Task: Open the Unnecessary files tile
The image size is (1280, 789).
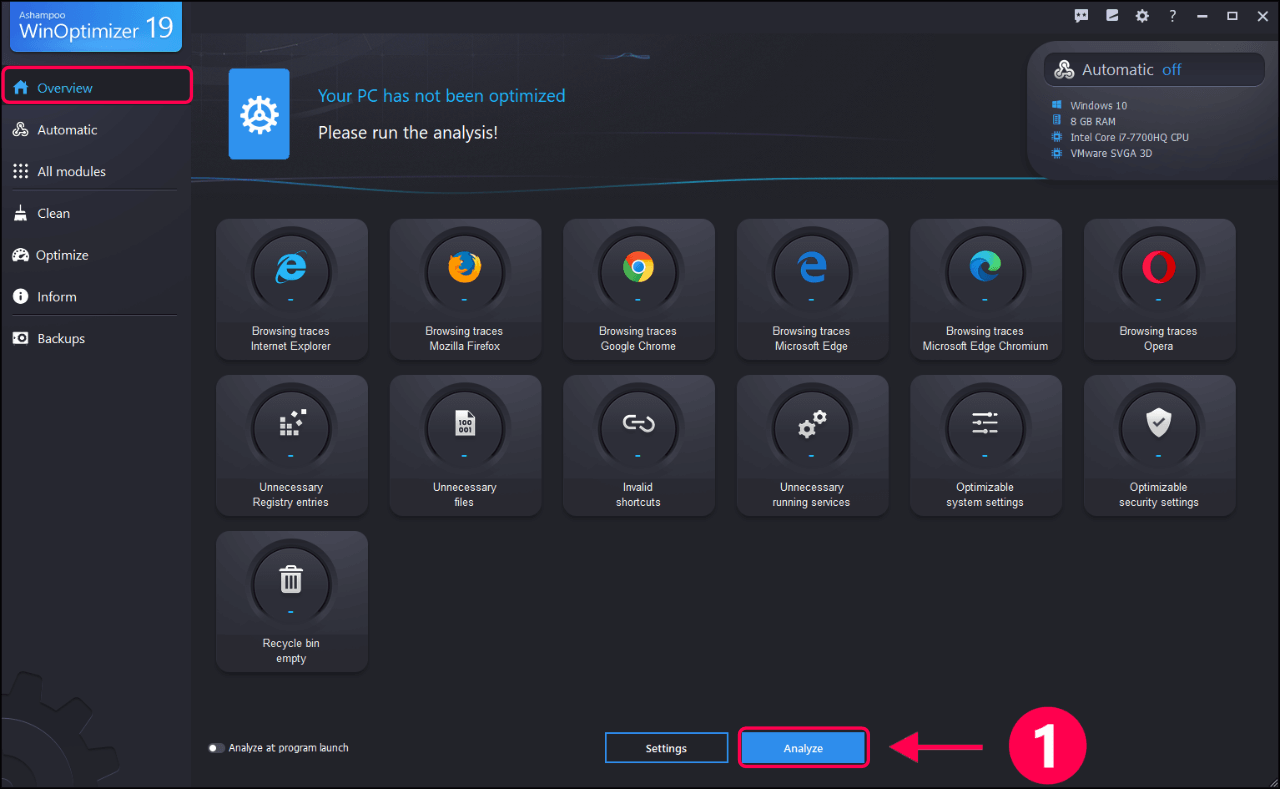Action: tap(465, 445)
